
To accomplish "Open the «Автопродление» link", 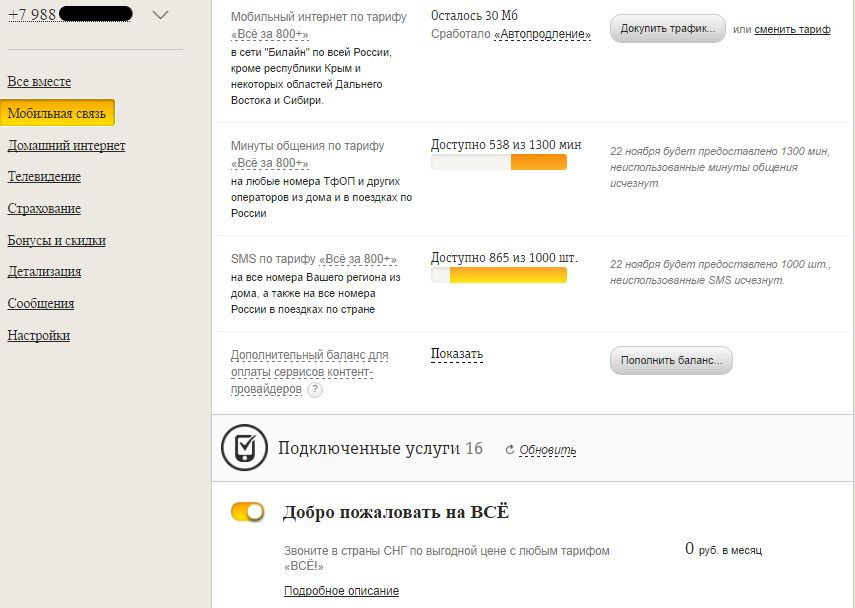I will (542, 34).
